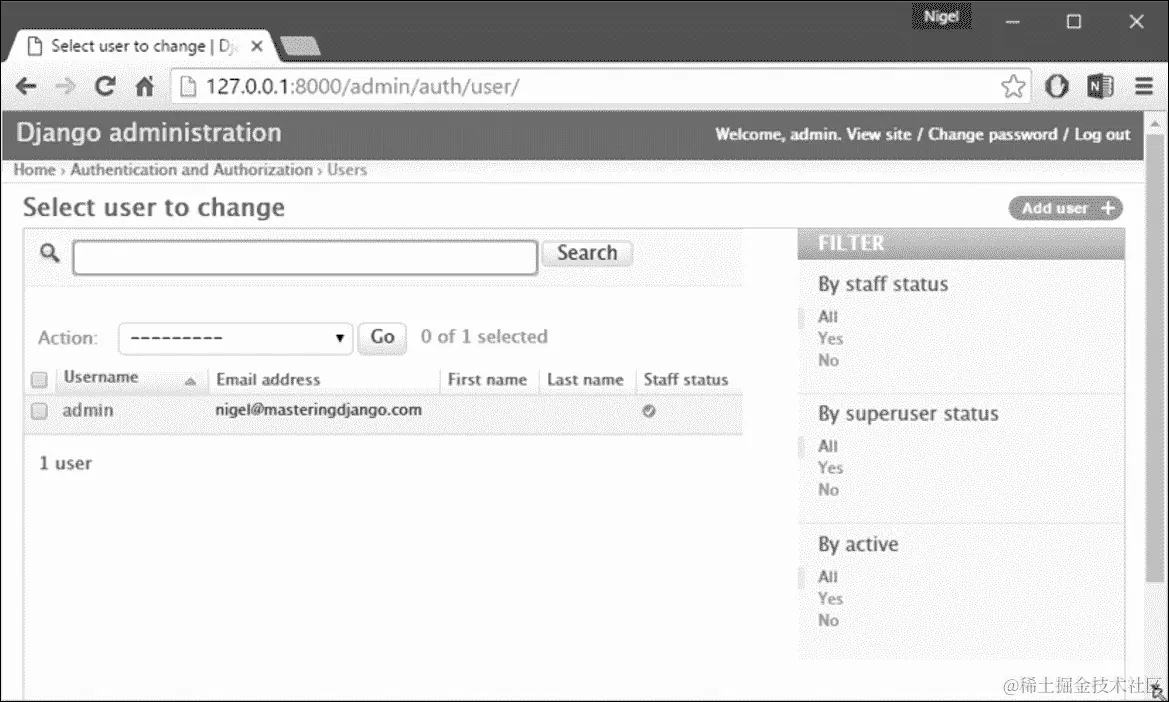1169x702 pixels.
Task: Click the '1 user' count text
Action: (x=66, y=464)
